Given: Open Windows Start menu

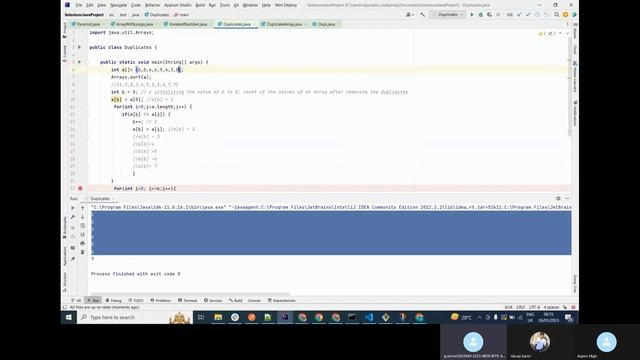Looking at the screenshot, I should point(69,317).
